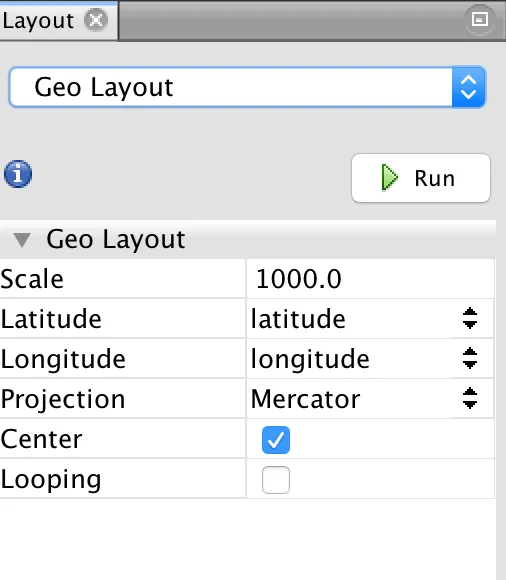Click the Longitude column chooser arrows
The height and width of the screenshot is (580, 506).
pos(470,358)
